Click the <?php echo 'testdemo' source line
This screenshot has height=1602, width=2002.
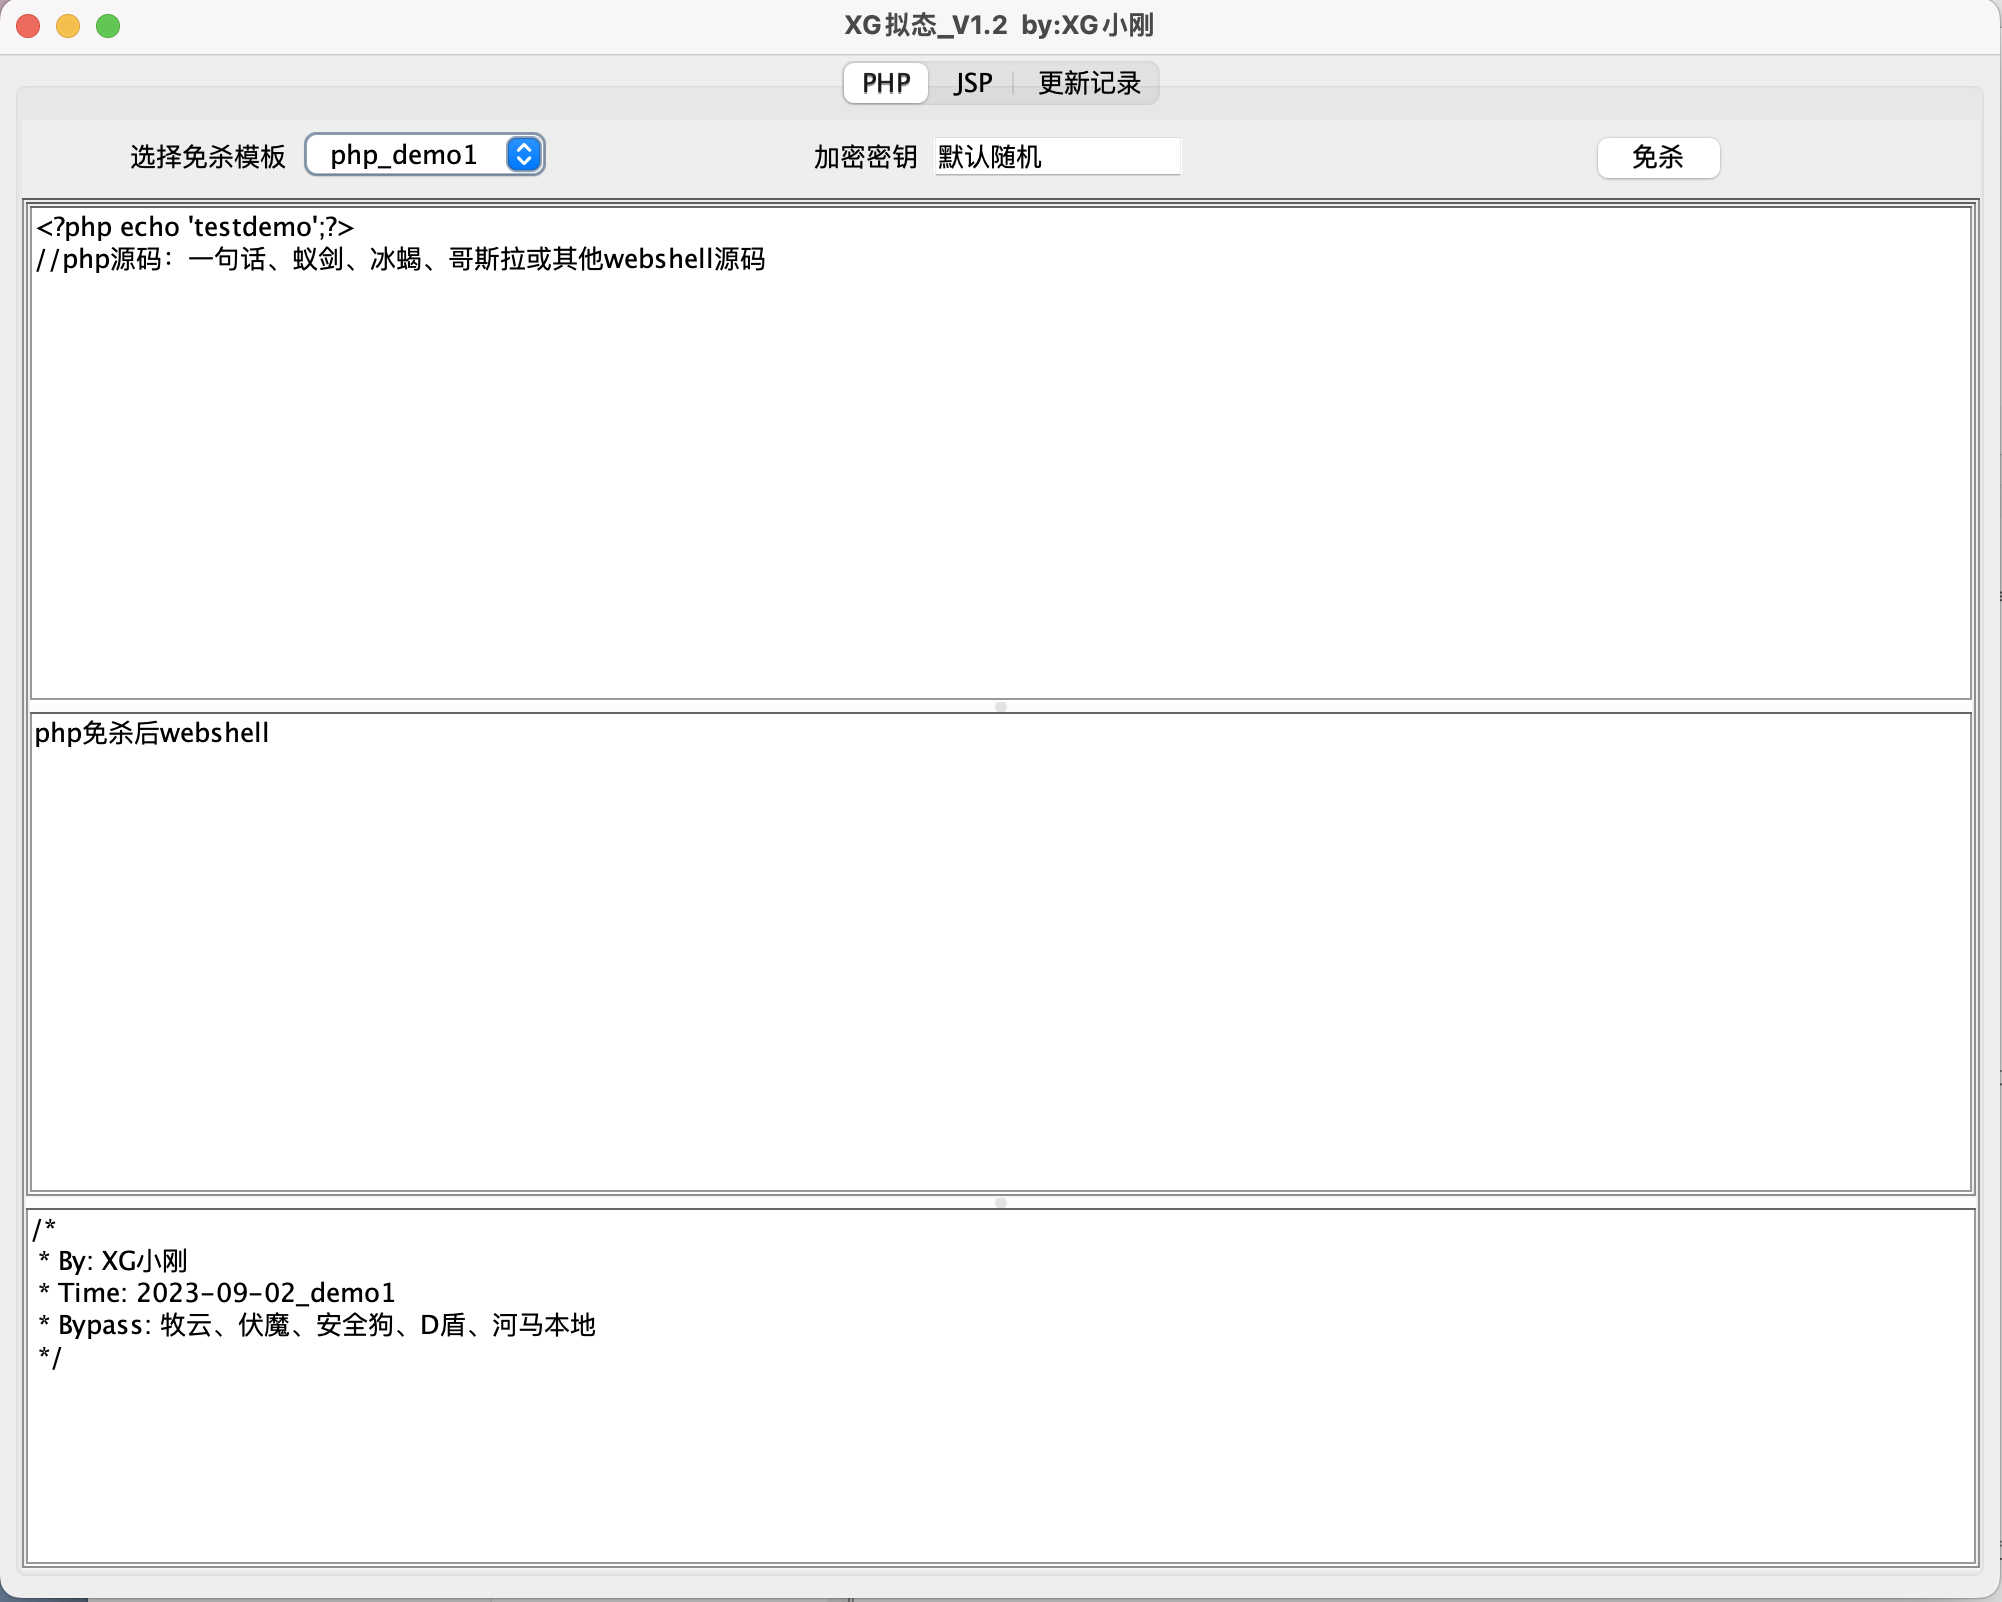196,227
